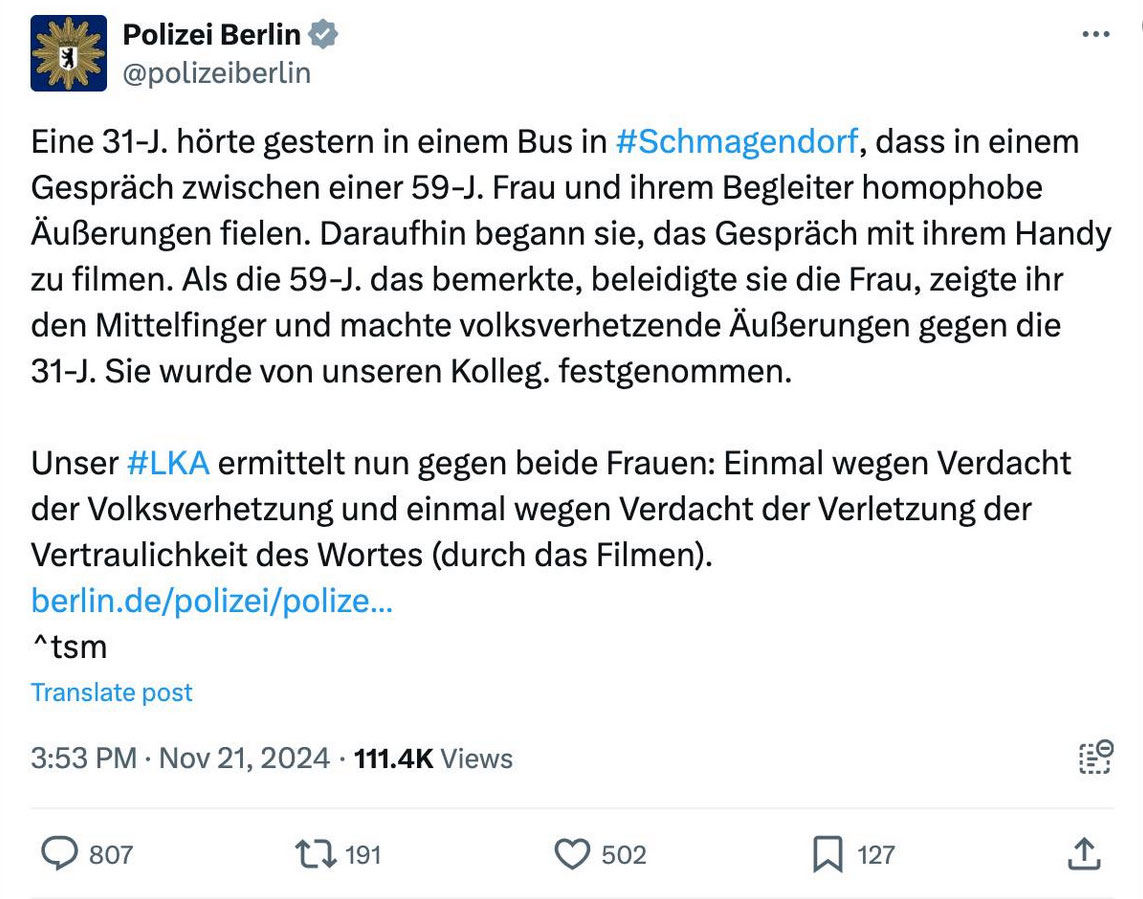This screenshot has height=899, width=1143.
Task: Open the three-dot more options menu
Action: 1096,34
